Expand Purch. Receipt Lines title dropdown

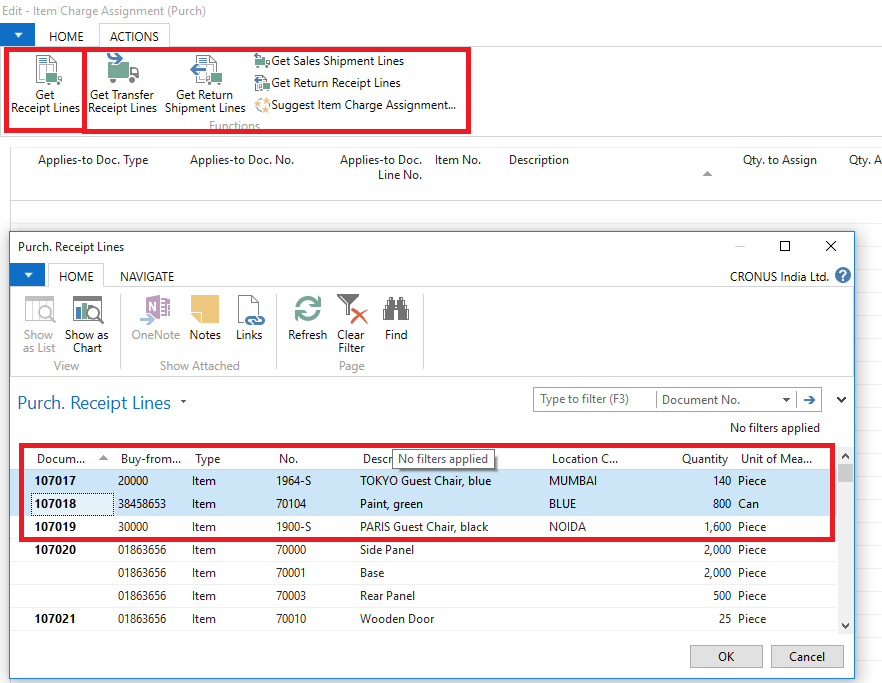[183, 402]
